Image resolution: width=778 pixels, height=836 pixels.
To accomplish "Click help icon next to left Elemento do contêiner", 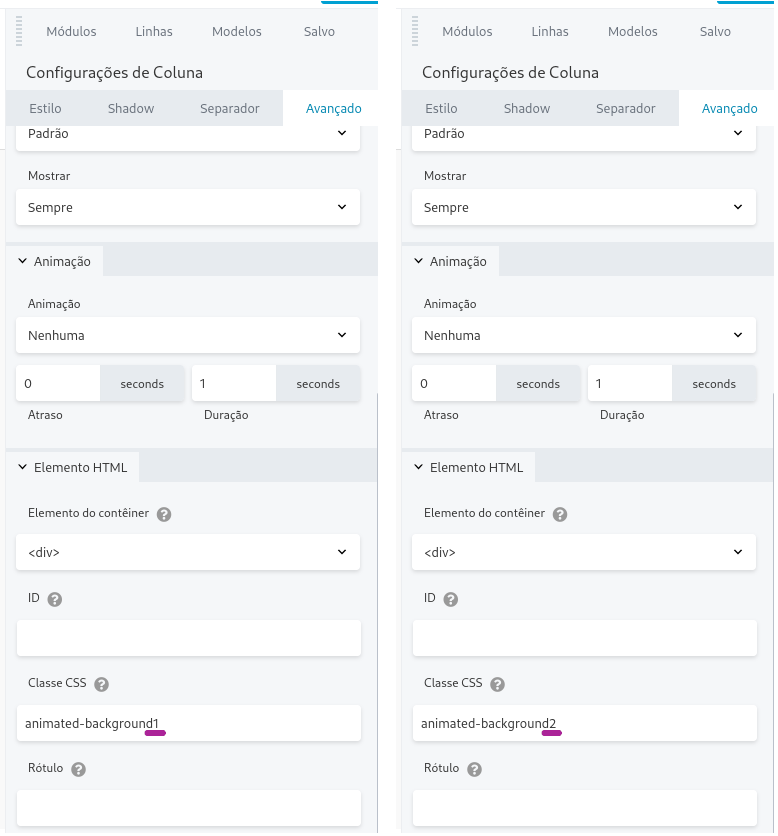I will coord(164,514).
